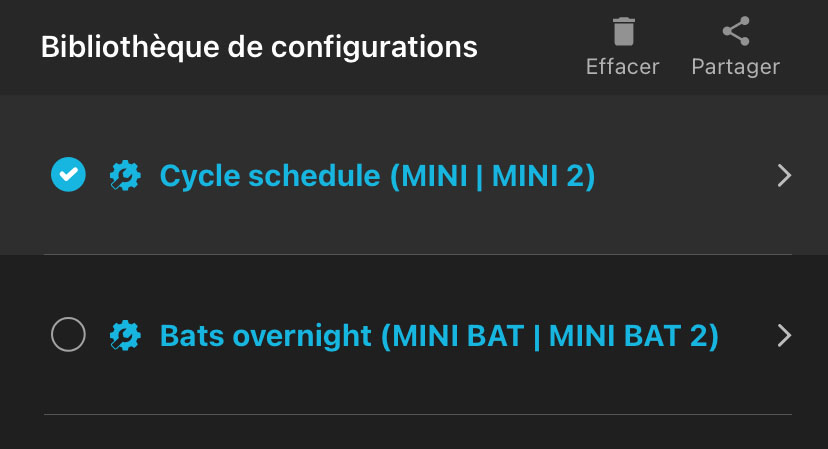Click the empty area below Bats overnight
Screen dimensions: 828x449
tap(400, 433)
